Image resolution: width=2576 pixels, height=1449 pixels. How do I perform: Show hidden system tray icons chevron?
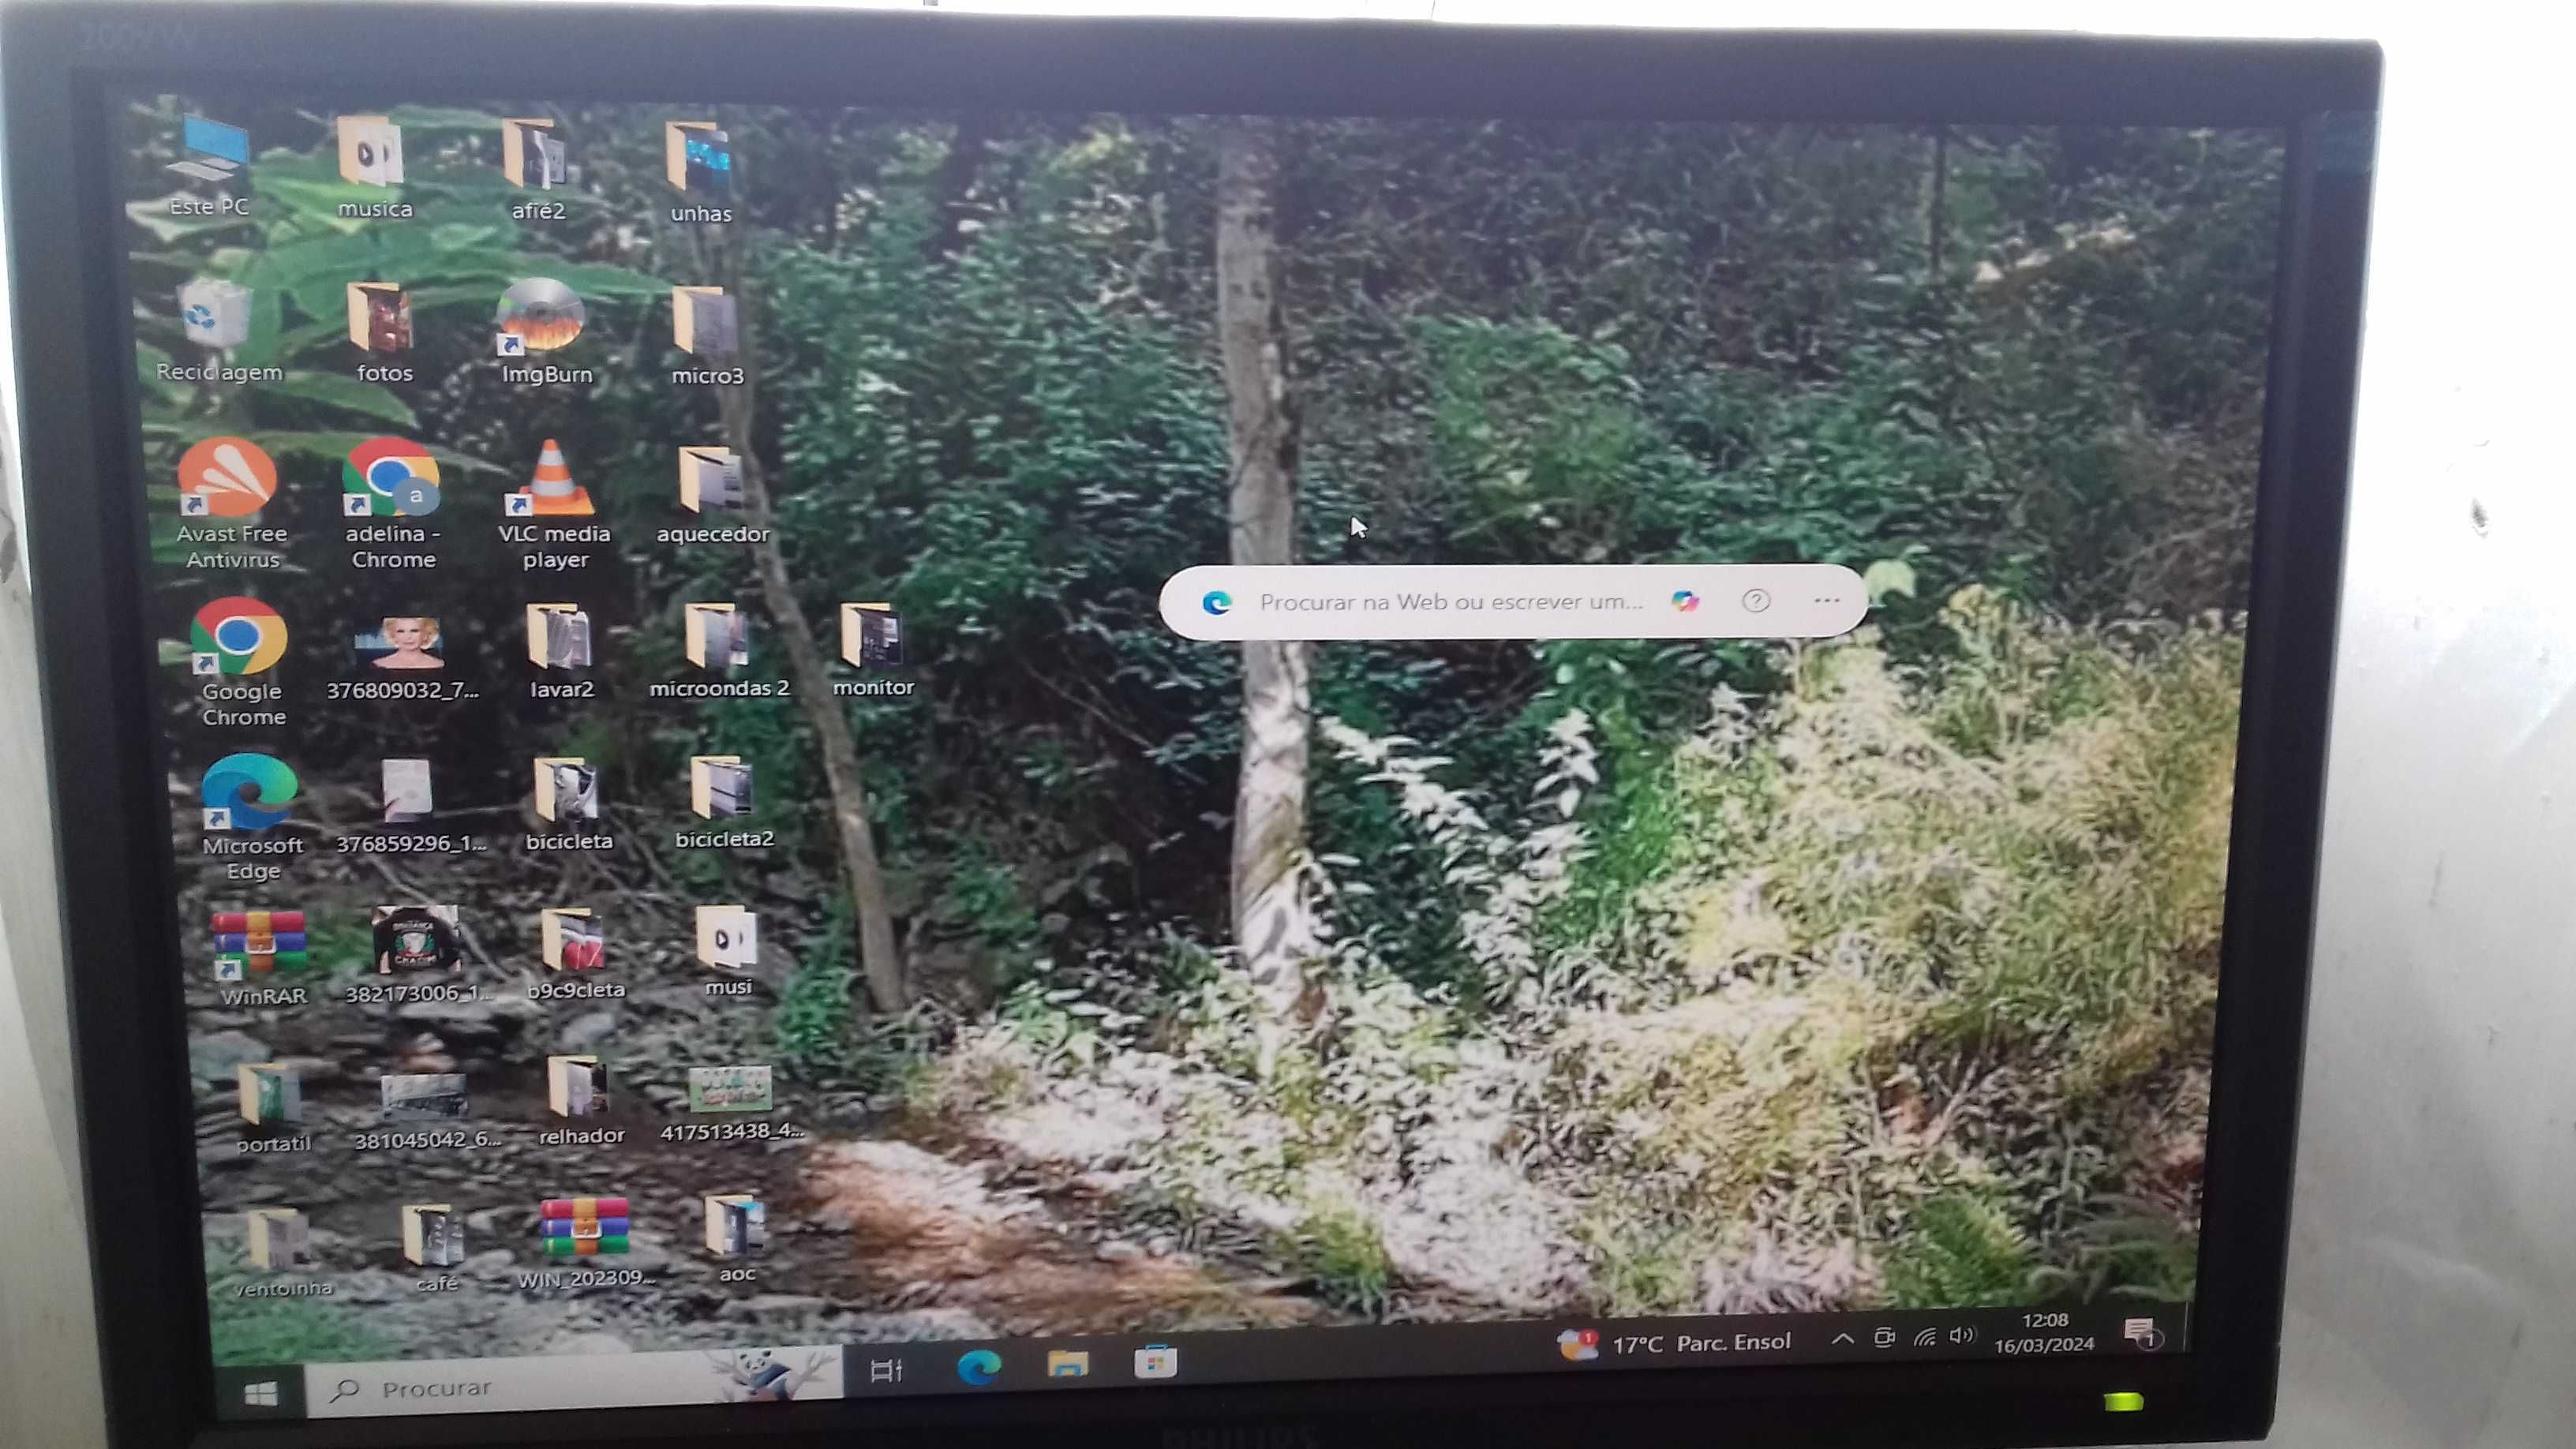coord(1842,1339)
